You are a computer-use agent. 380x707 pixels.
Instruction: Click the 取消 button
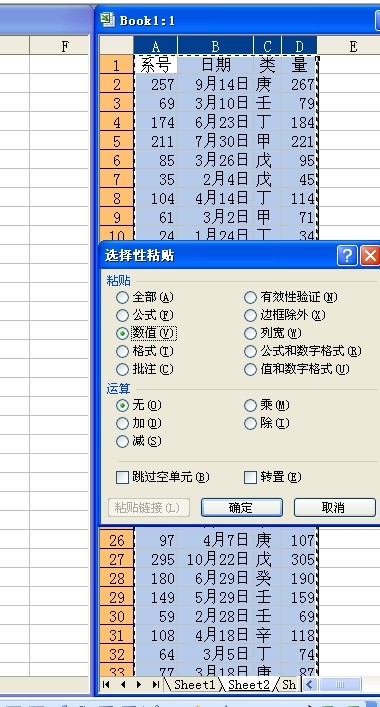coord(334,508)
